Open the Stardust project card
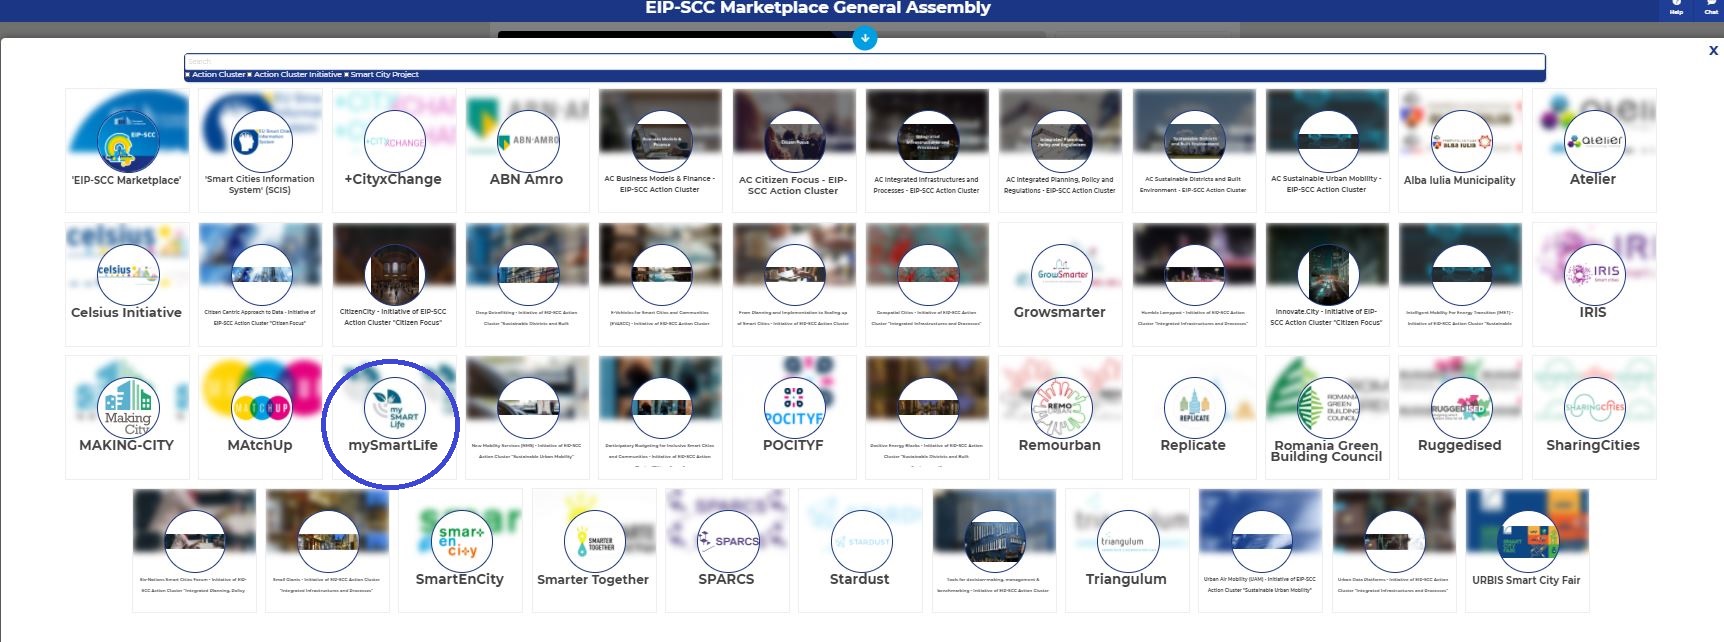The width and height of the screenshot is (1724, 642). (860, 550)
